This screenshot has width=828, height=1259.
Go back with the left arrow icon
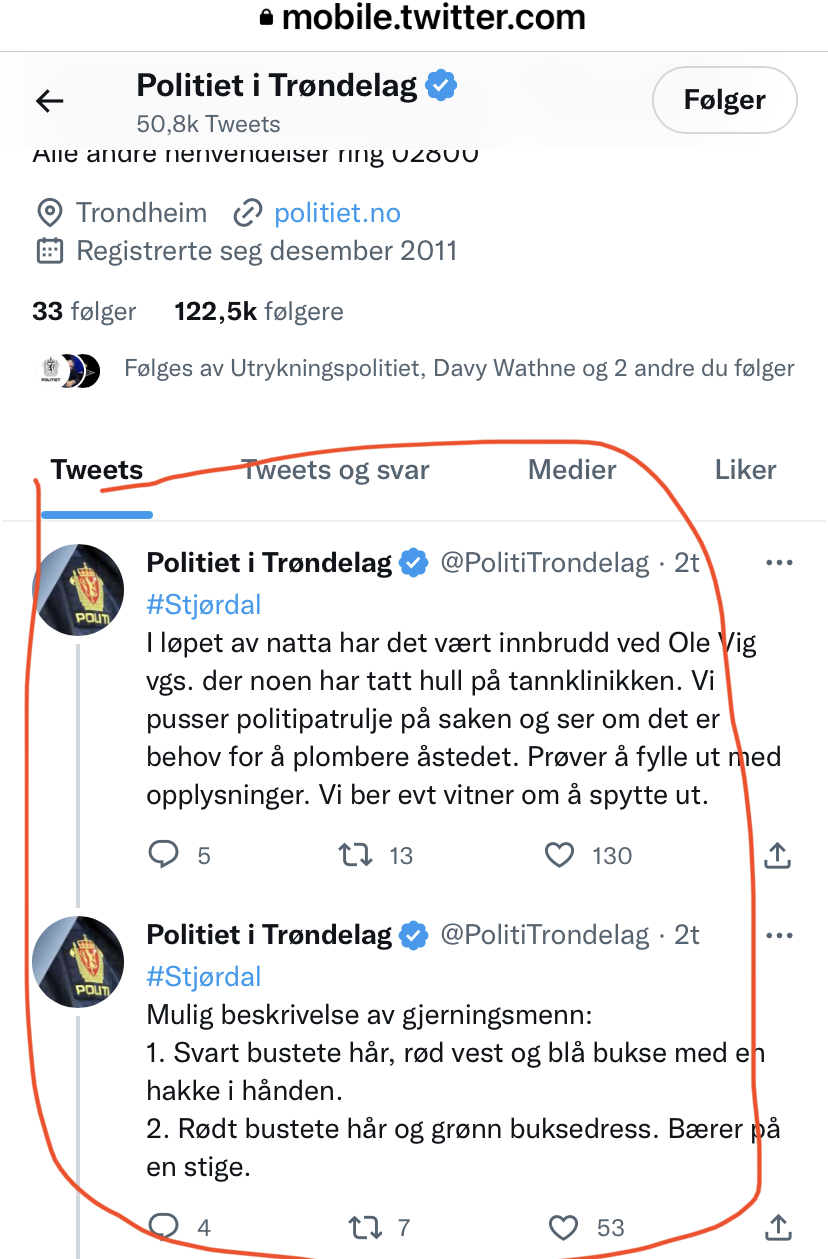click(50, 100)
